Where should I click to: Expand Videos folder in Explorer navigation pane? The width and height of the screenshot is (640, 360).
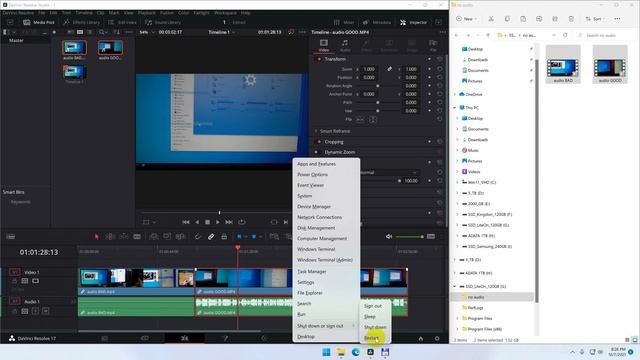458,171
